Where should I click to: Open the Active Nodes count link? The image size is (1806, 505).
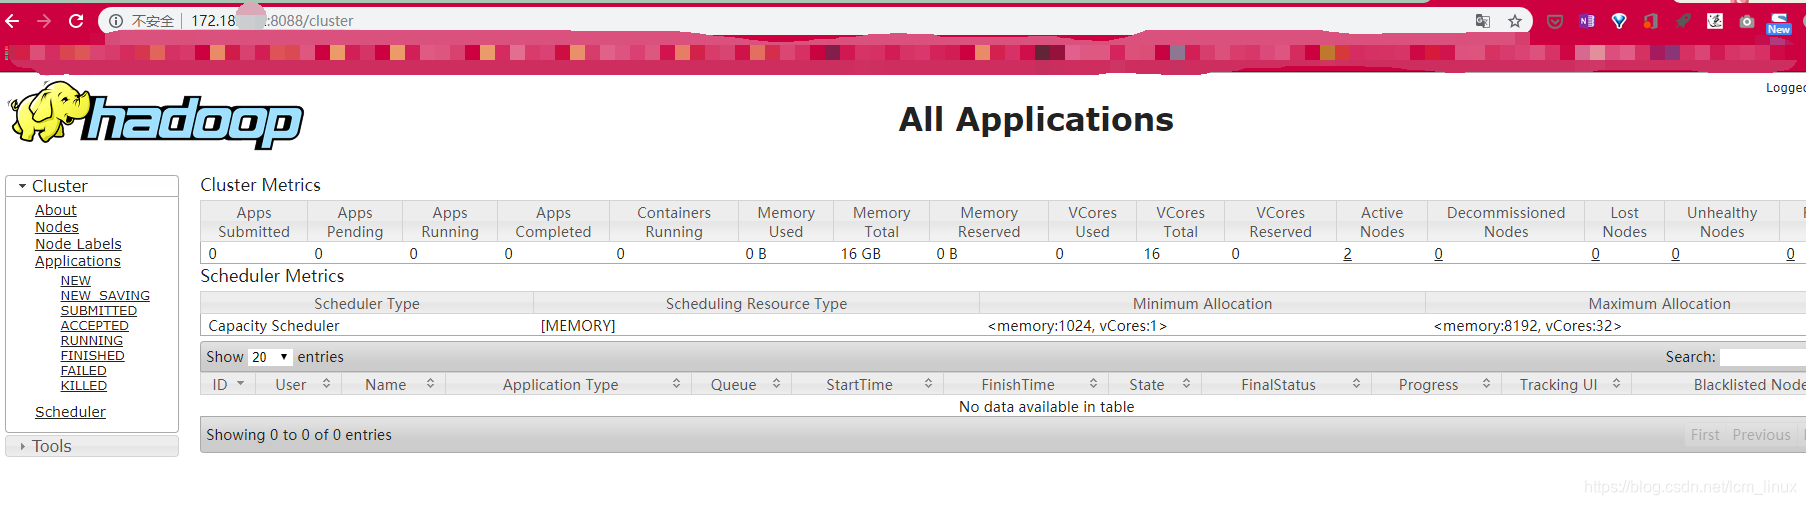tap(1347, 254)
